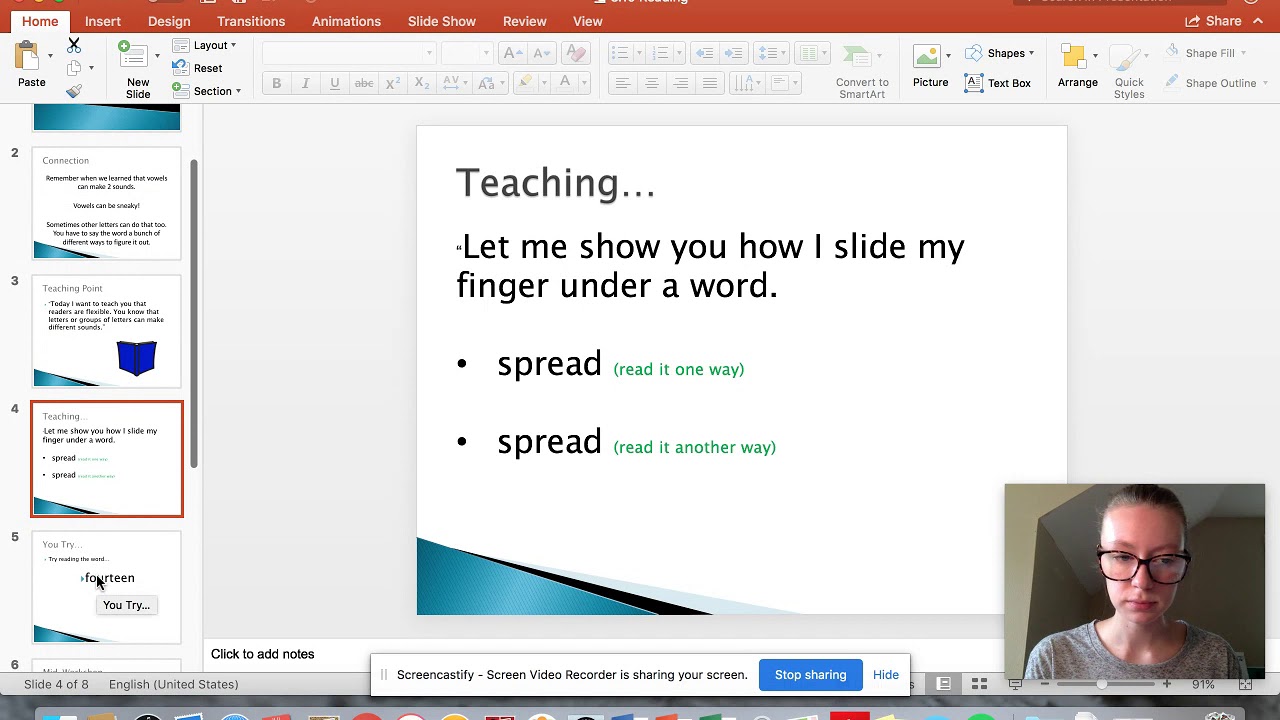Toggle Underline formatting
The height and width of the screenshot is (720, 1280).
pyautogui.click(x=334, y=83)
